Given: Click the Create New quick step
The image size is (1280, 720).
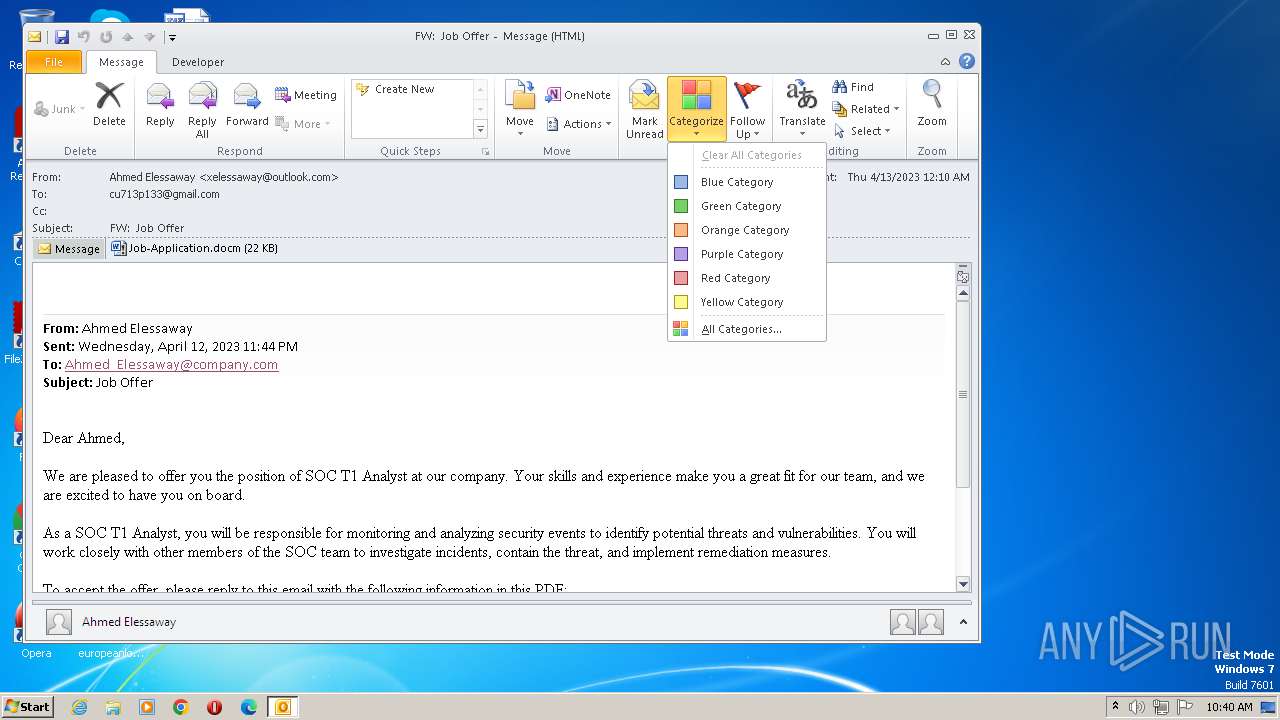Looking at the screenshot, I should click(x=404, y=89).
